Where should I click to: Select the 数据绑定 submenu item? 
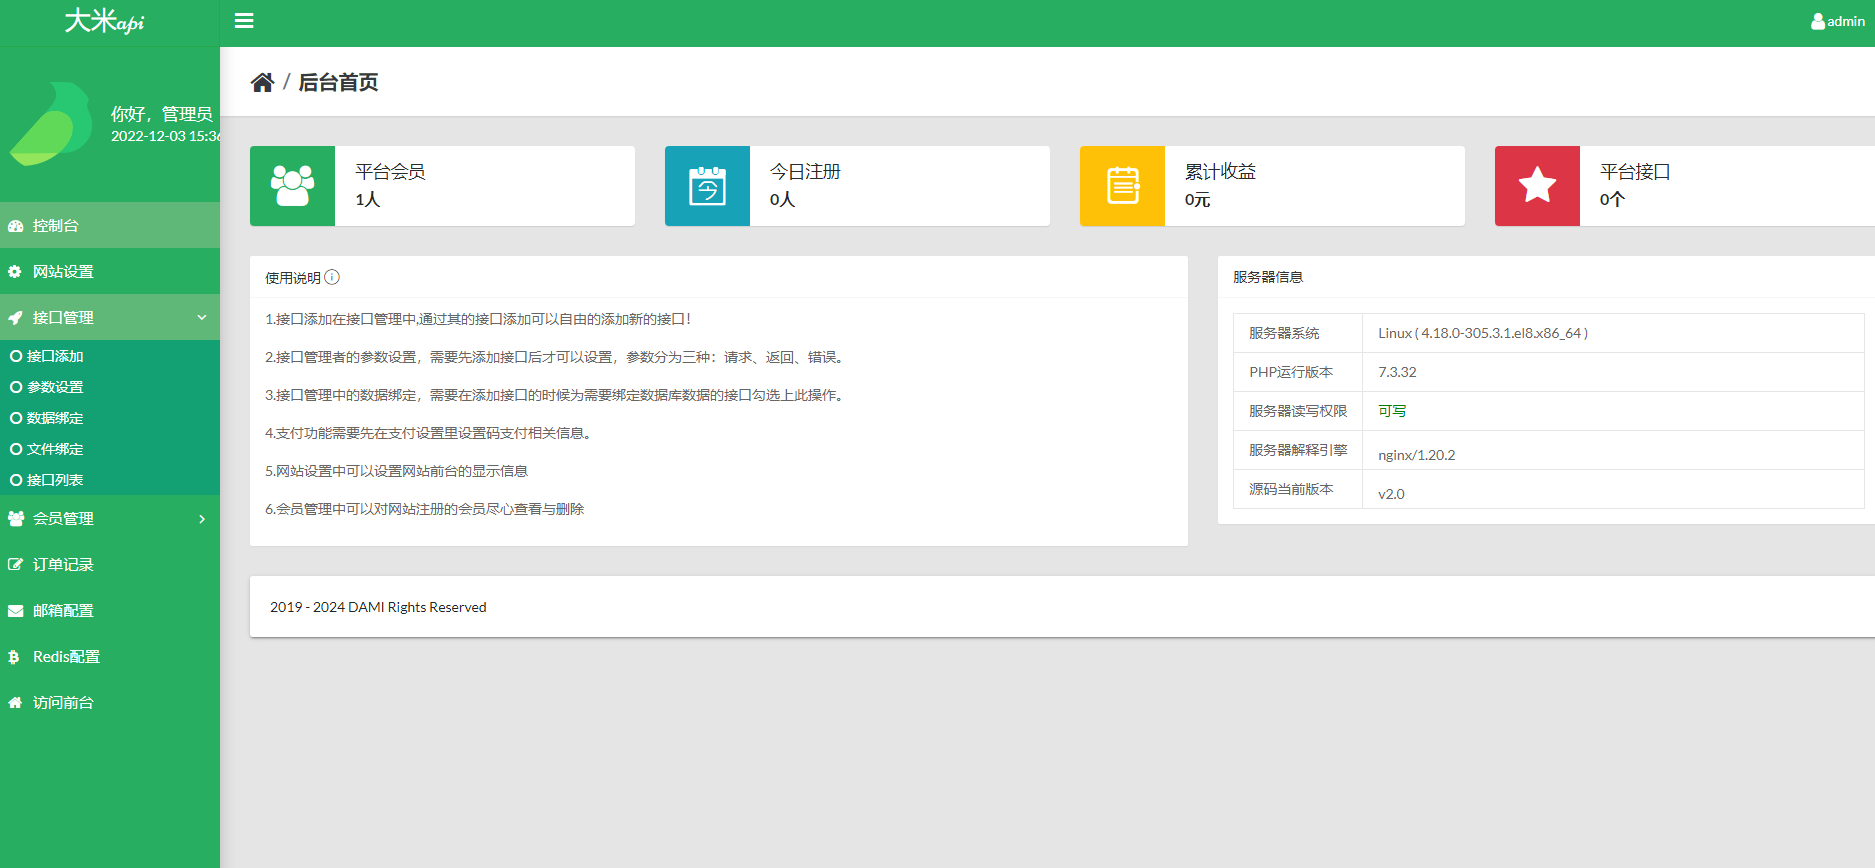(x=55, y=418)
